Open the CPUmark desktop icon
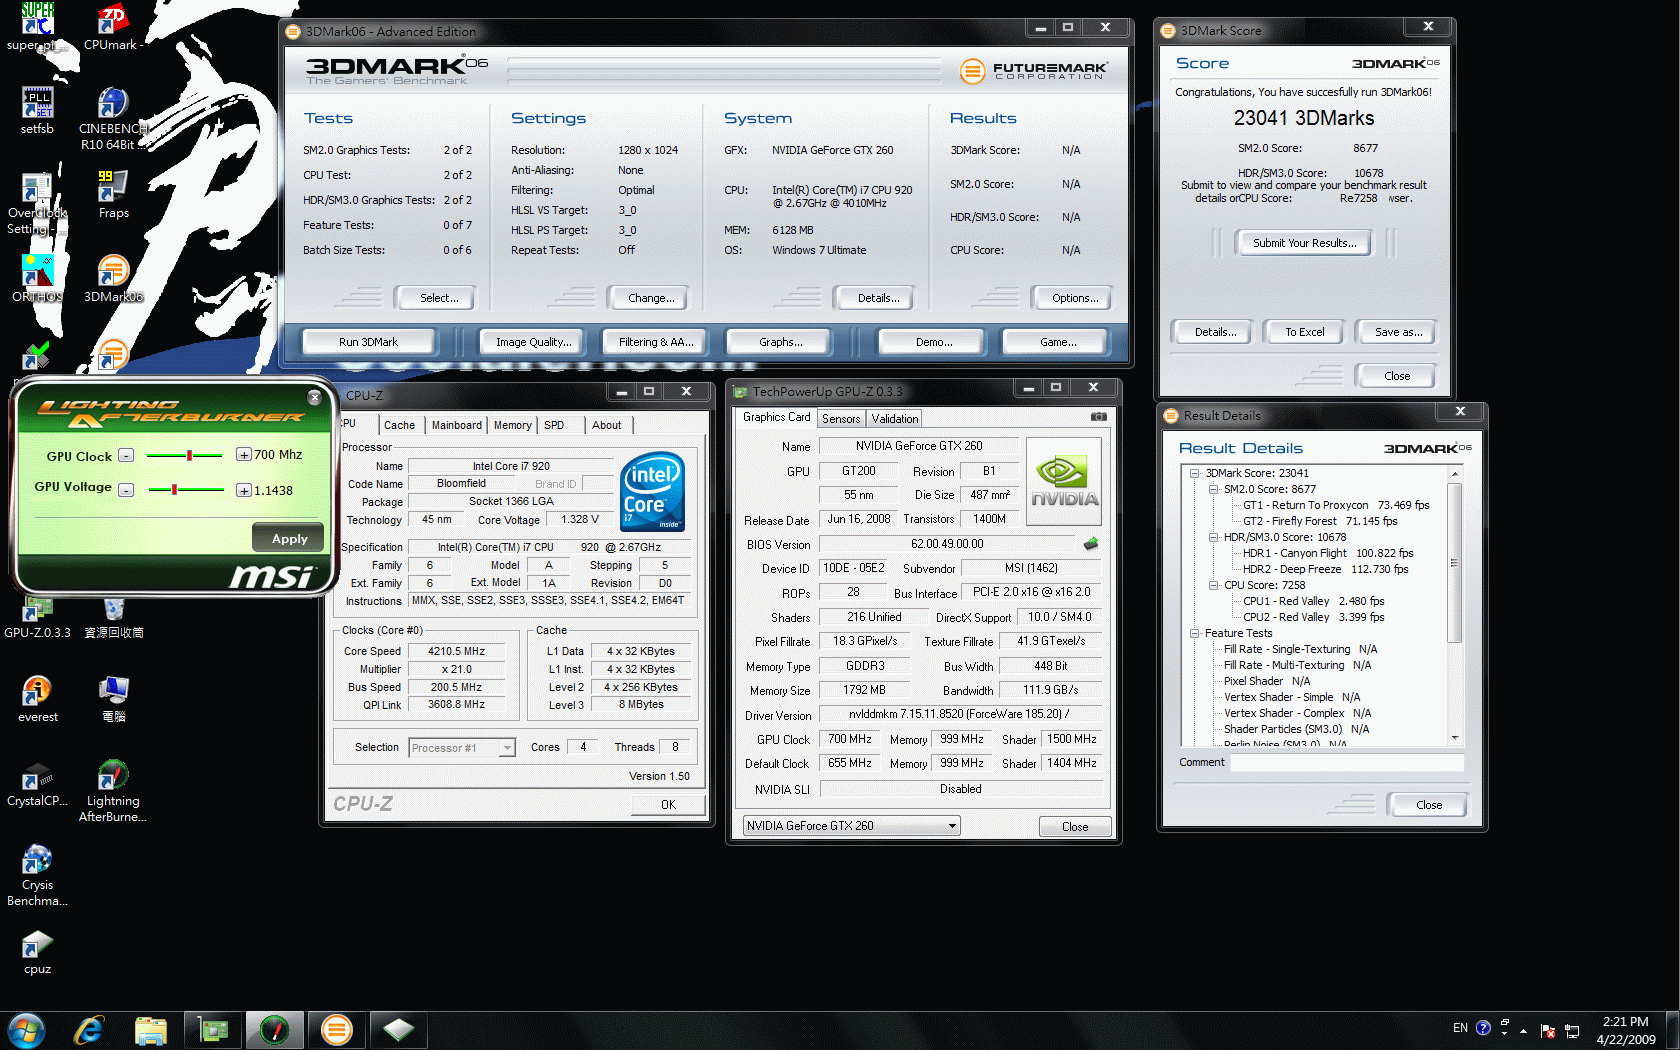Image resolution: width=1680 pixels, height=1050 pixels. pyautogui.click(x=113, y=27)
